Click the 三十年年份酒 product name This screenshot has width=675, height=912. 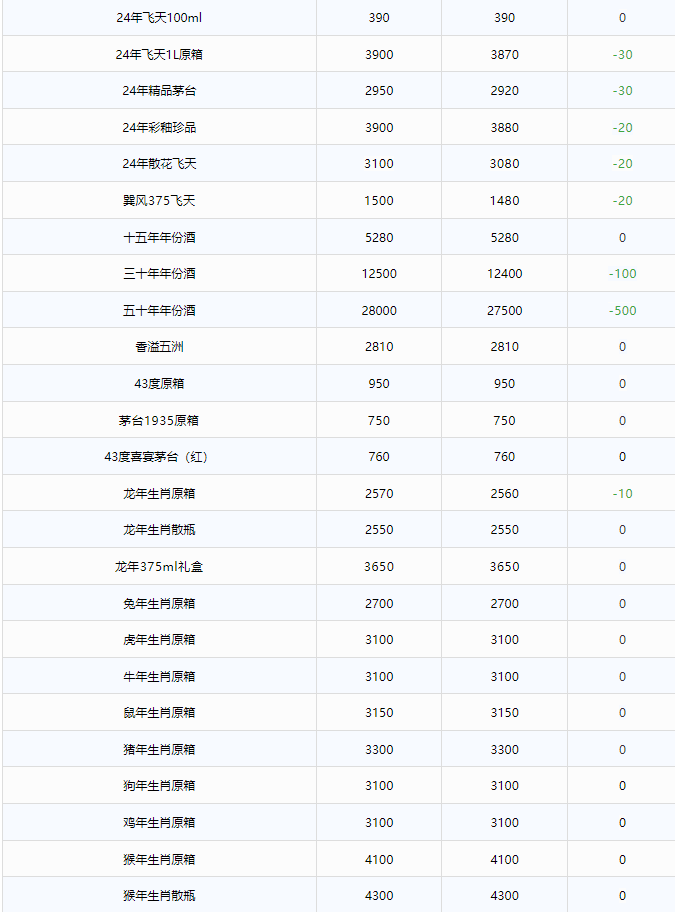pyautogui.click(x=159, y=273)
